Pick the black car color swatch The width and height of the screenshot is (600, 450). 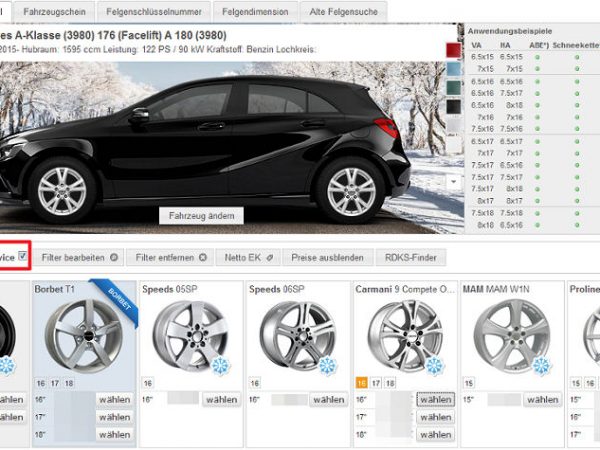click(x=454, y=106)
